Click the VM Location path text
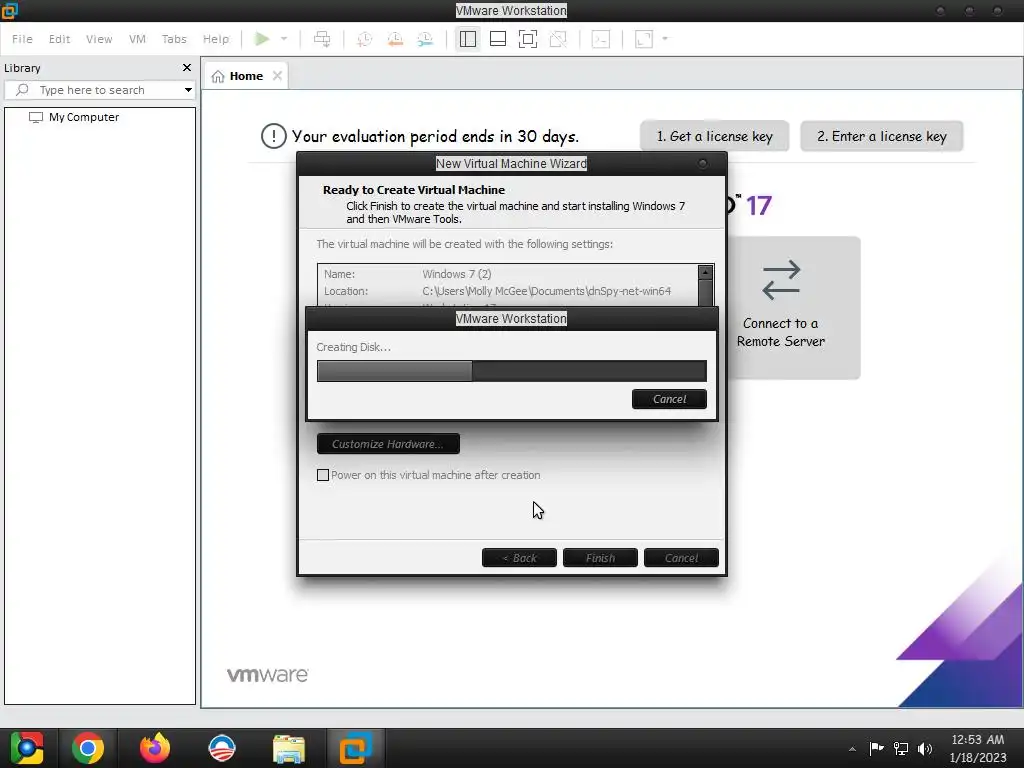 pos(547,291)
